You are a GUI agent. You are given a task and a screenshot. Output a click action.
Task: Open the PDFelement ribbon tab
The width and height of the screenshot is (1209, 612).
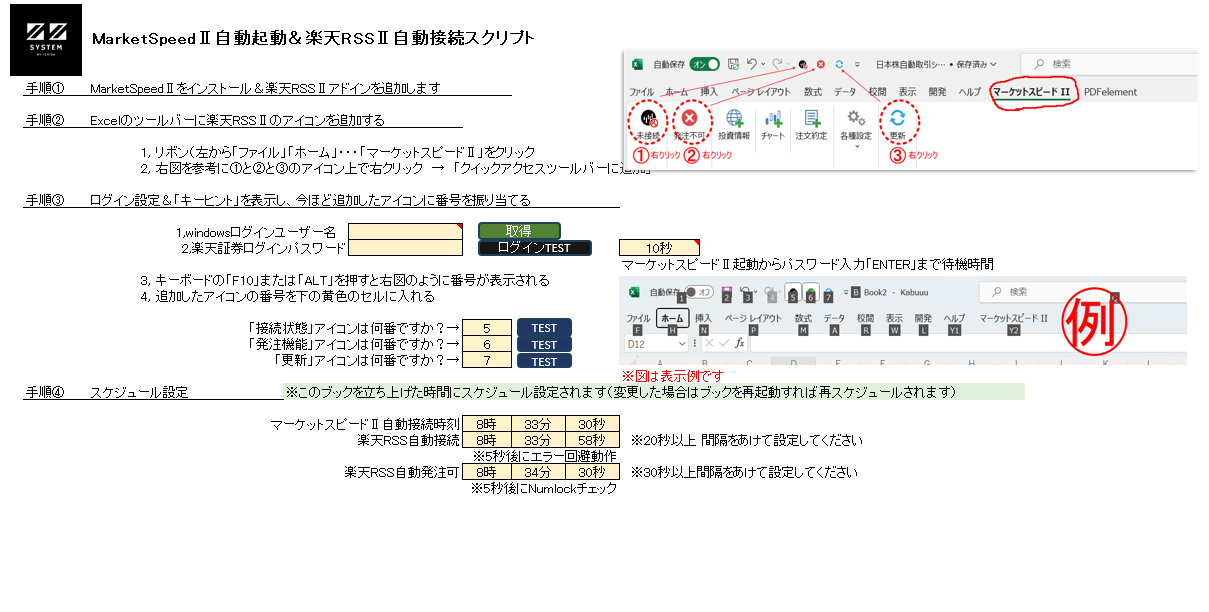click(1110, 92)
